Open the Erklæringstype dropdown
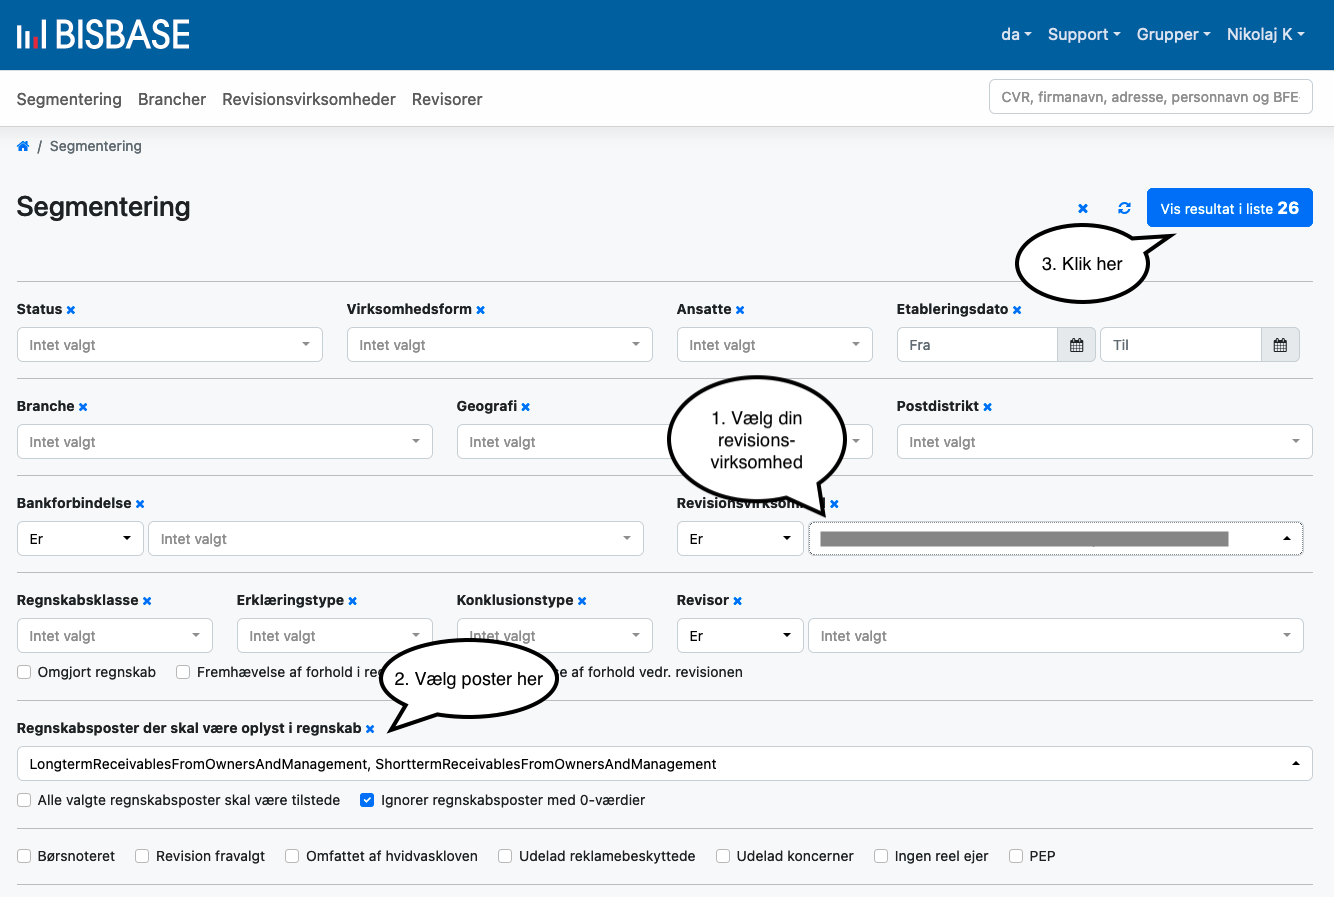Viewport: 1334px width, 897px height. click(335, 636)
